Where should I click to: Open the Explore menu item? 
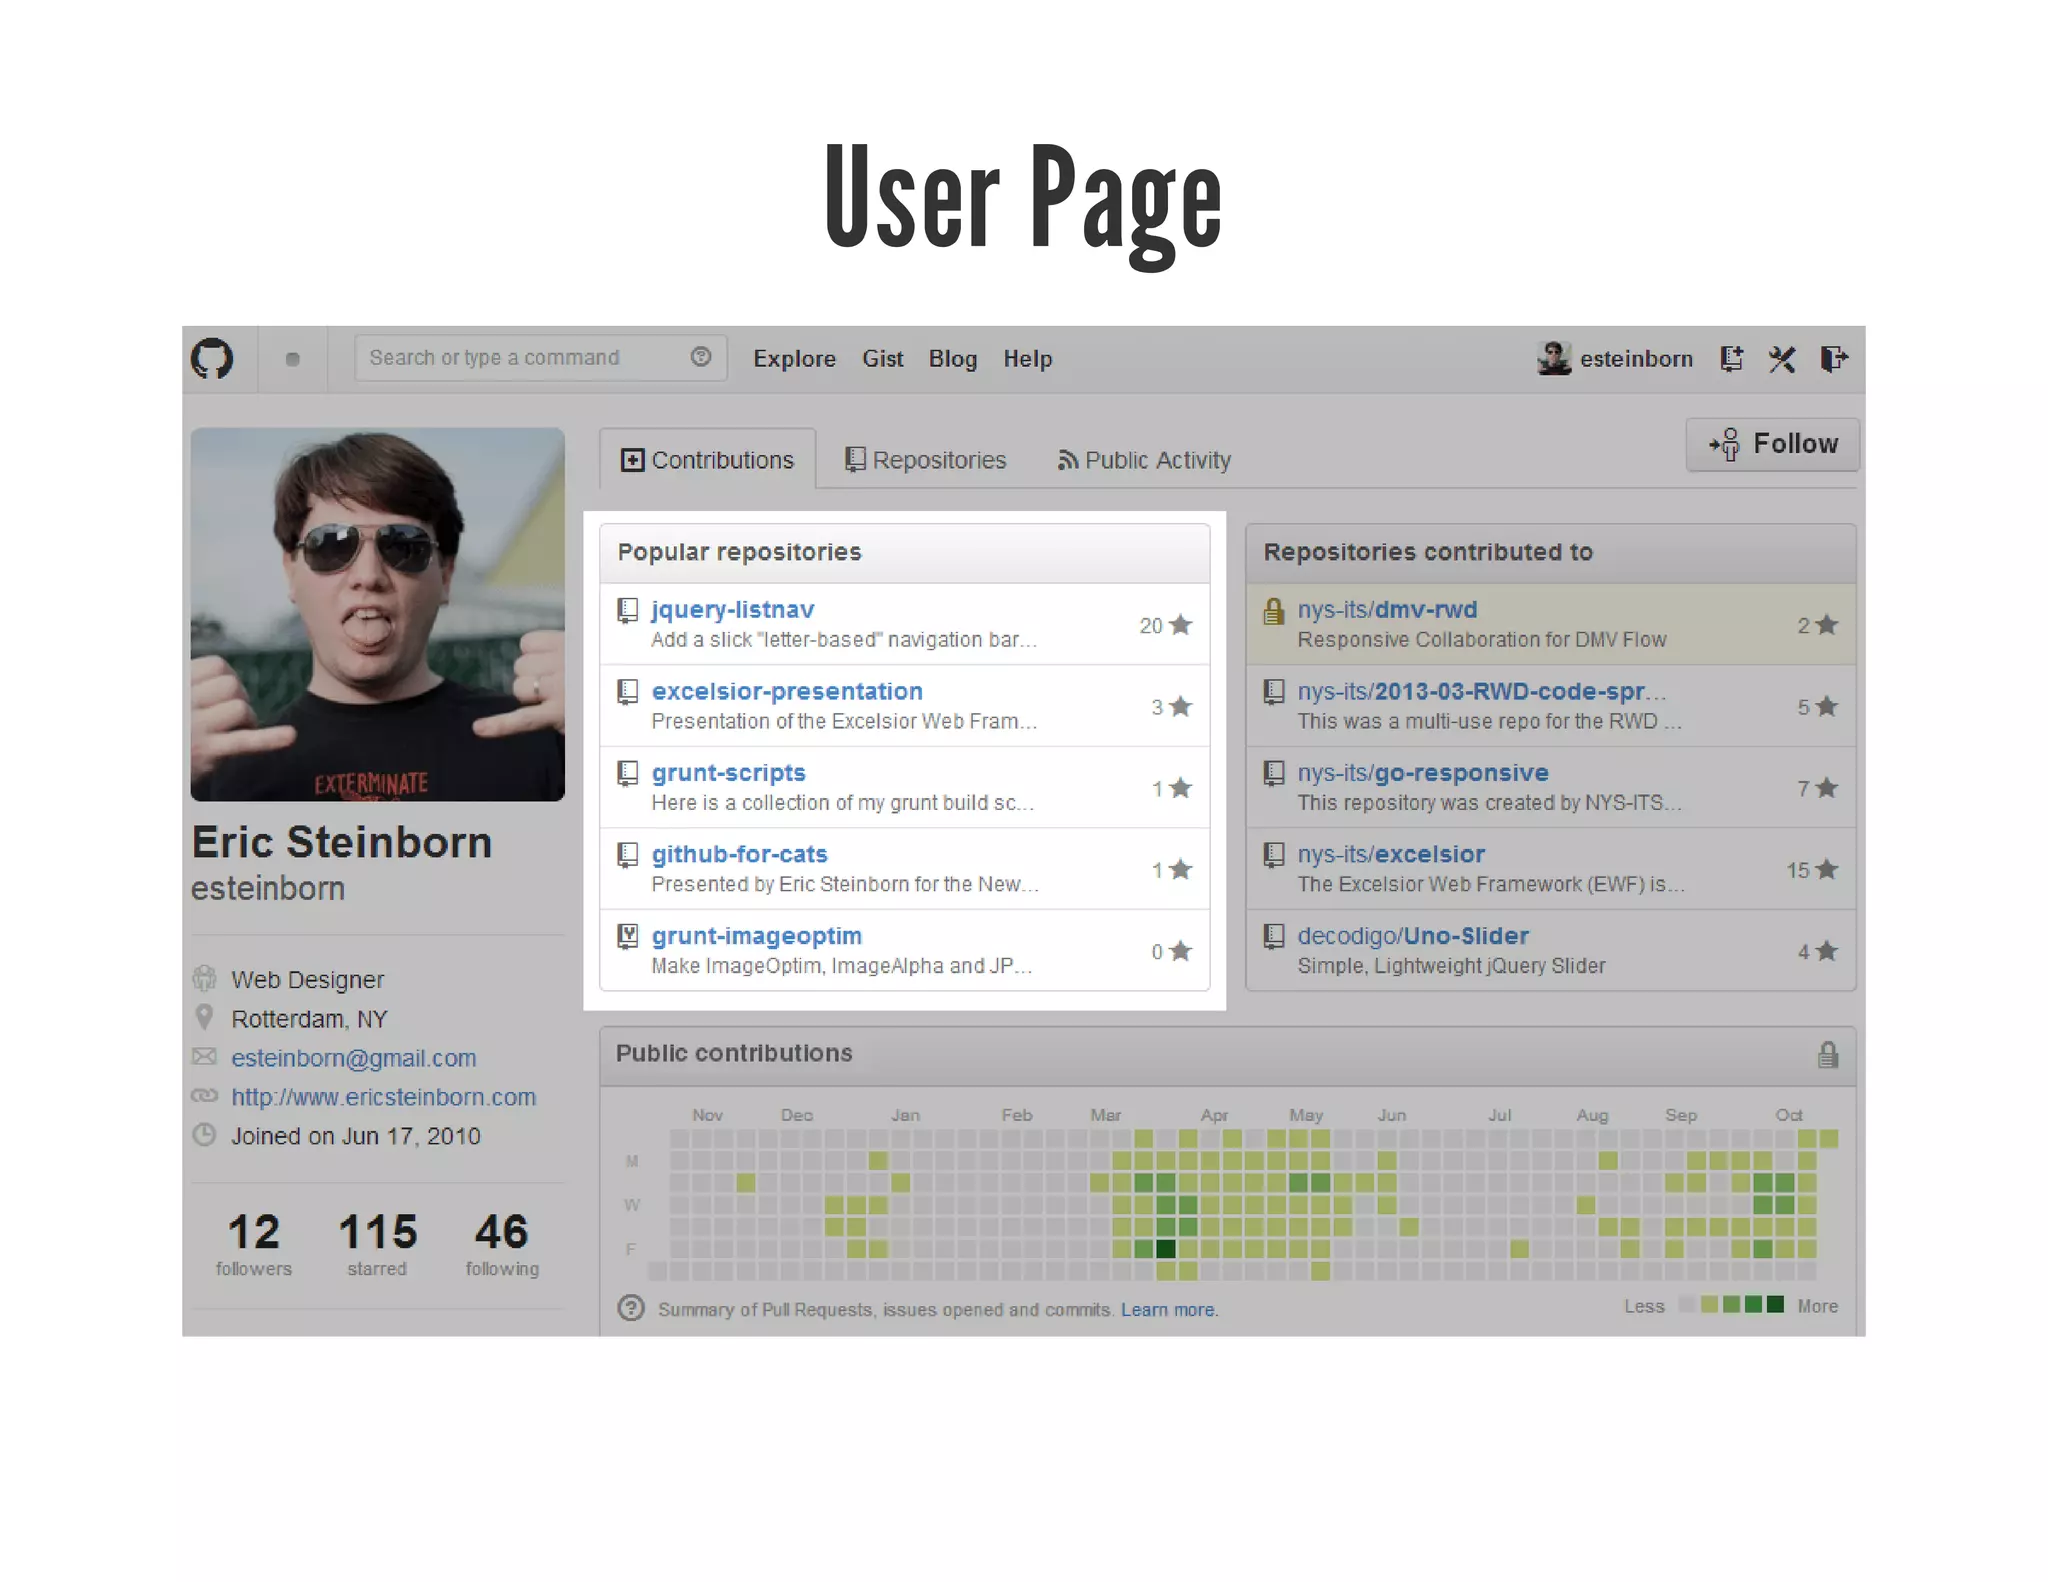coord(794,359)
